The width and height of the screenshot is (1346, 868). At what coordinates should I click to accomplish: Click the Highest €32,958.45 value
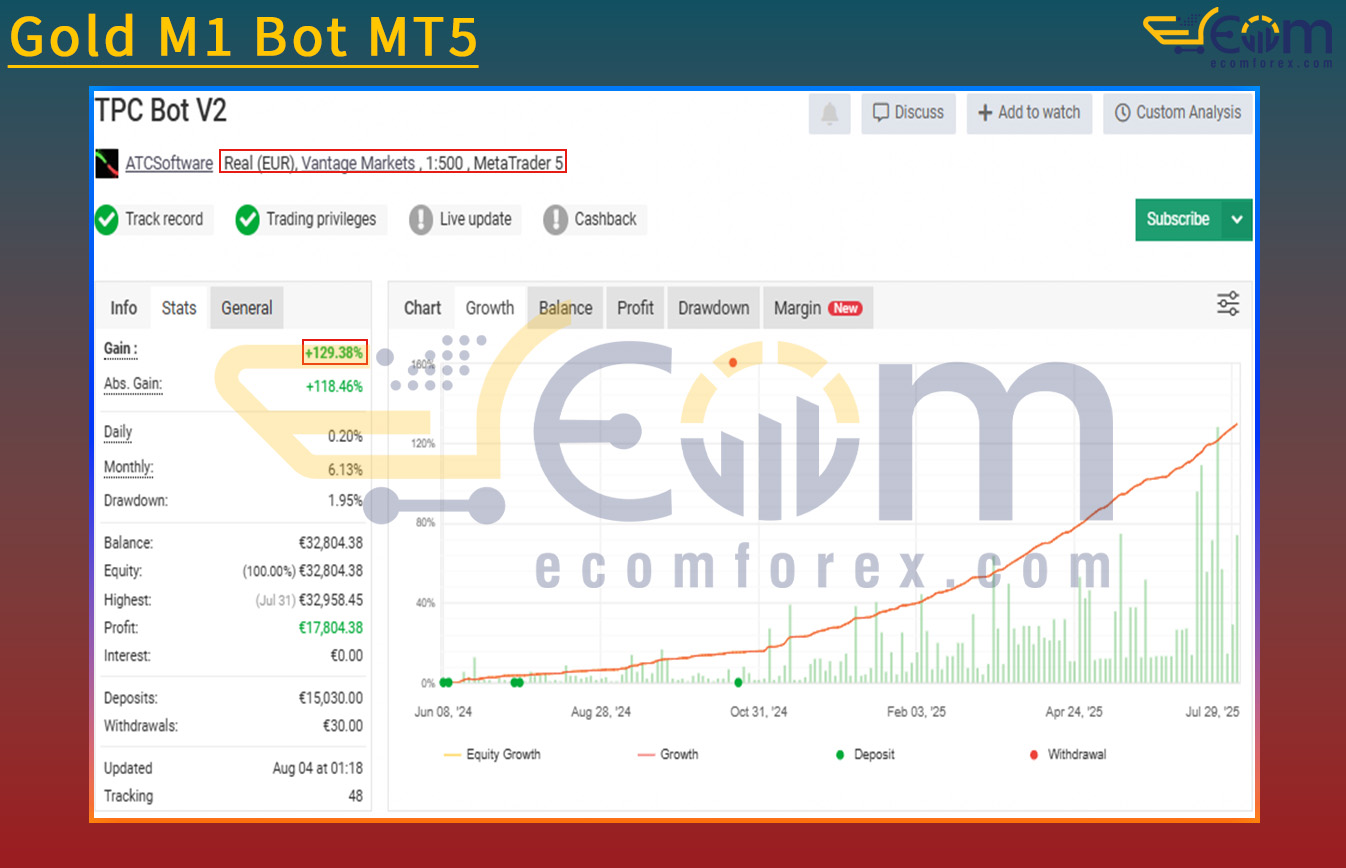[330, 600]
